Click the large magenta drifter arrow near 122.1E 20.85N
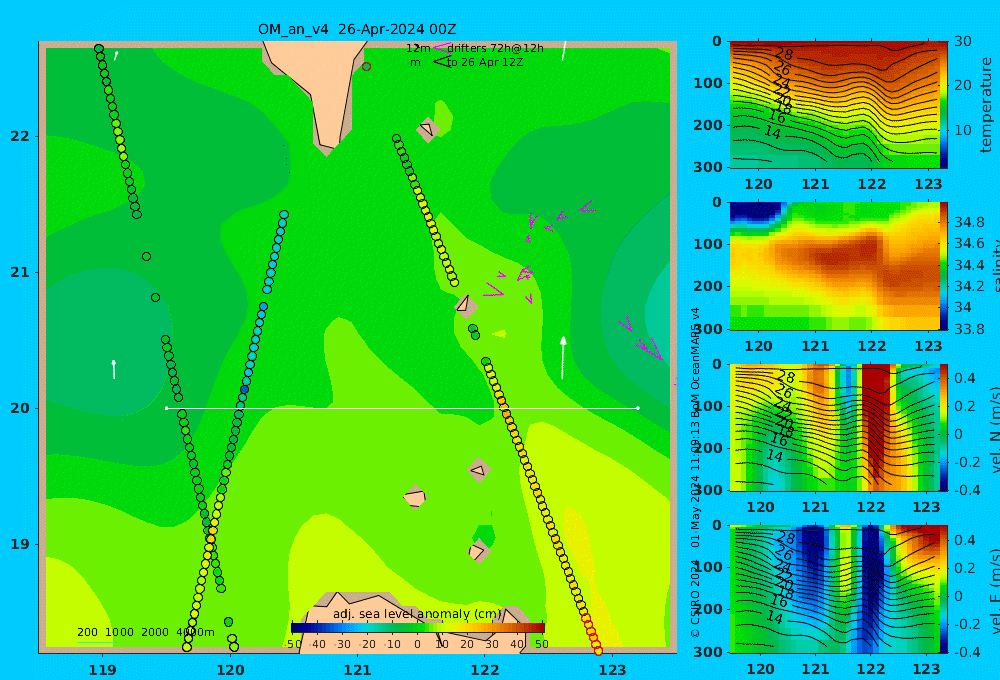1000x680 pixels. pos(494,290)
